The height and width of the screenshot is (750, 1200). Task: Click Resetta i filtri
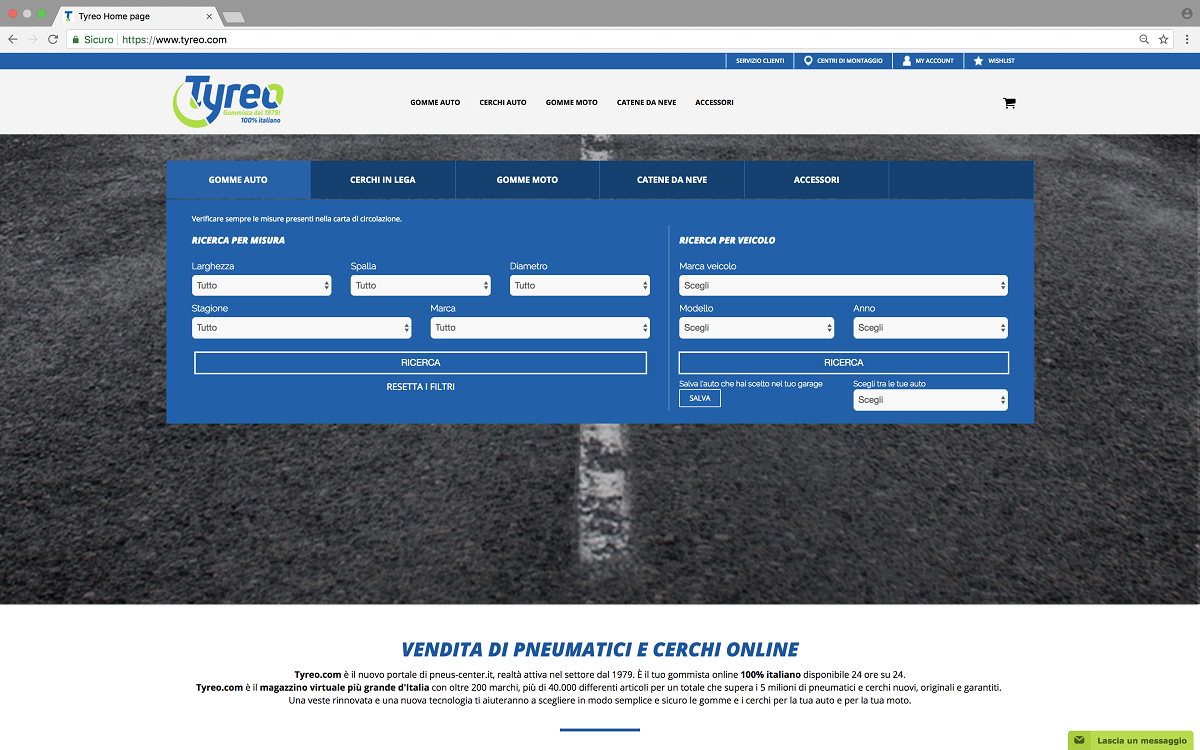(x=420, y=386)
